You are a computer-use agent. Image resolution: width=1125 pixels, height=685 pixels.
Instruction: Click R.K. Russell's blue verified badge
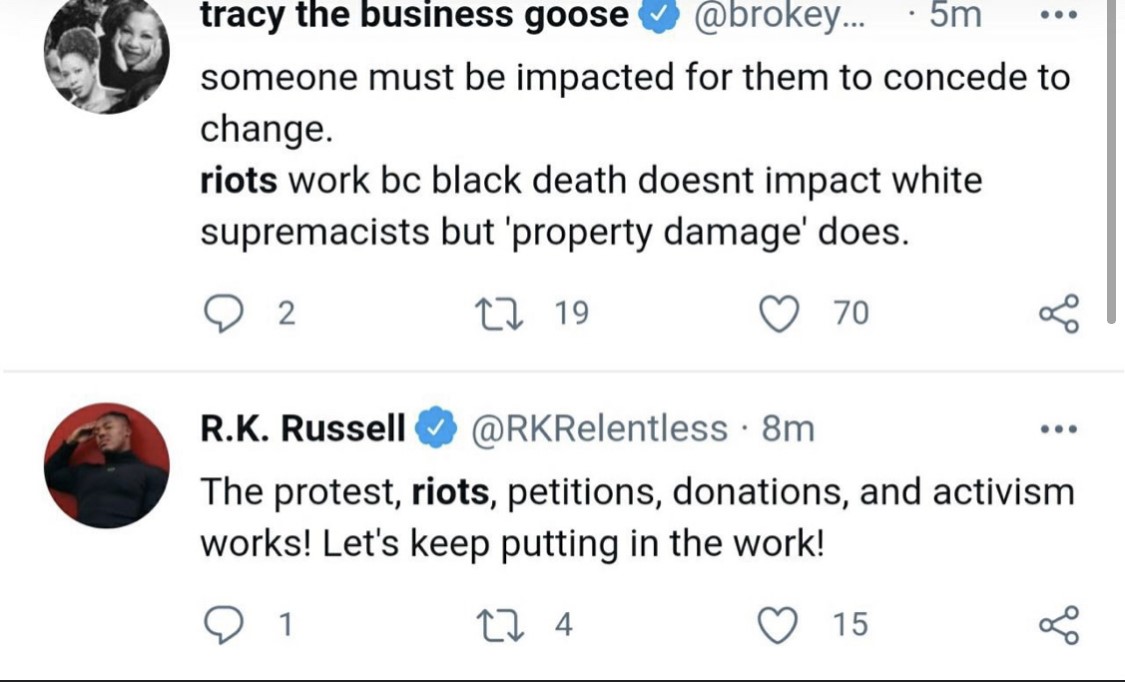point(432,429)
